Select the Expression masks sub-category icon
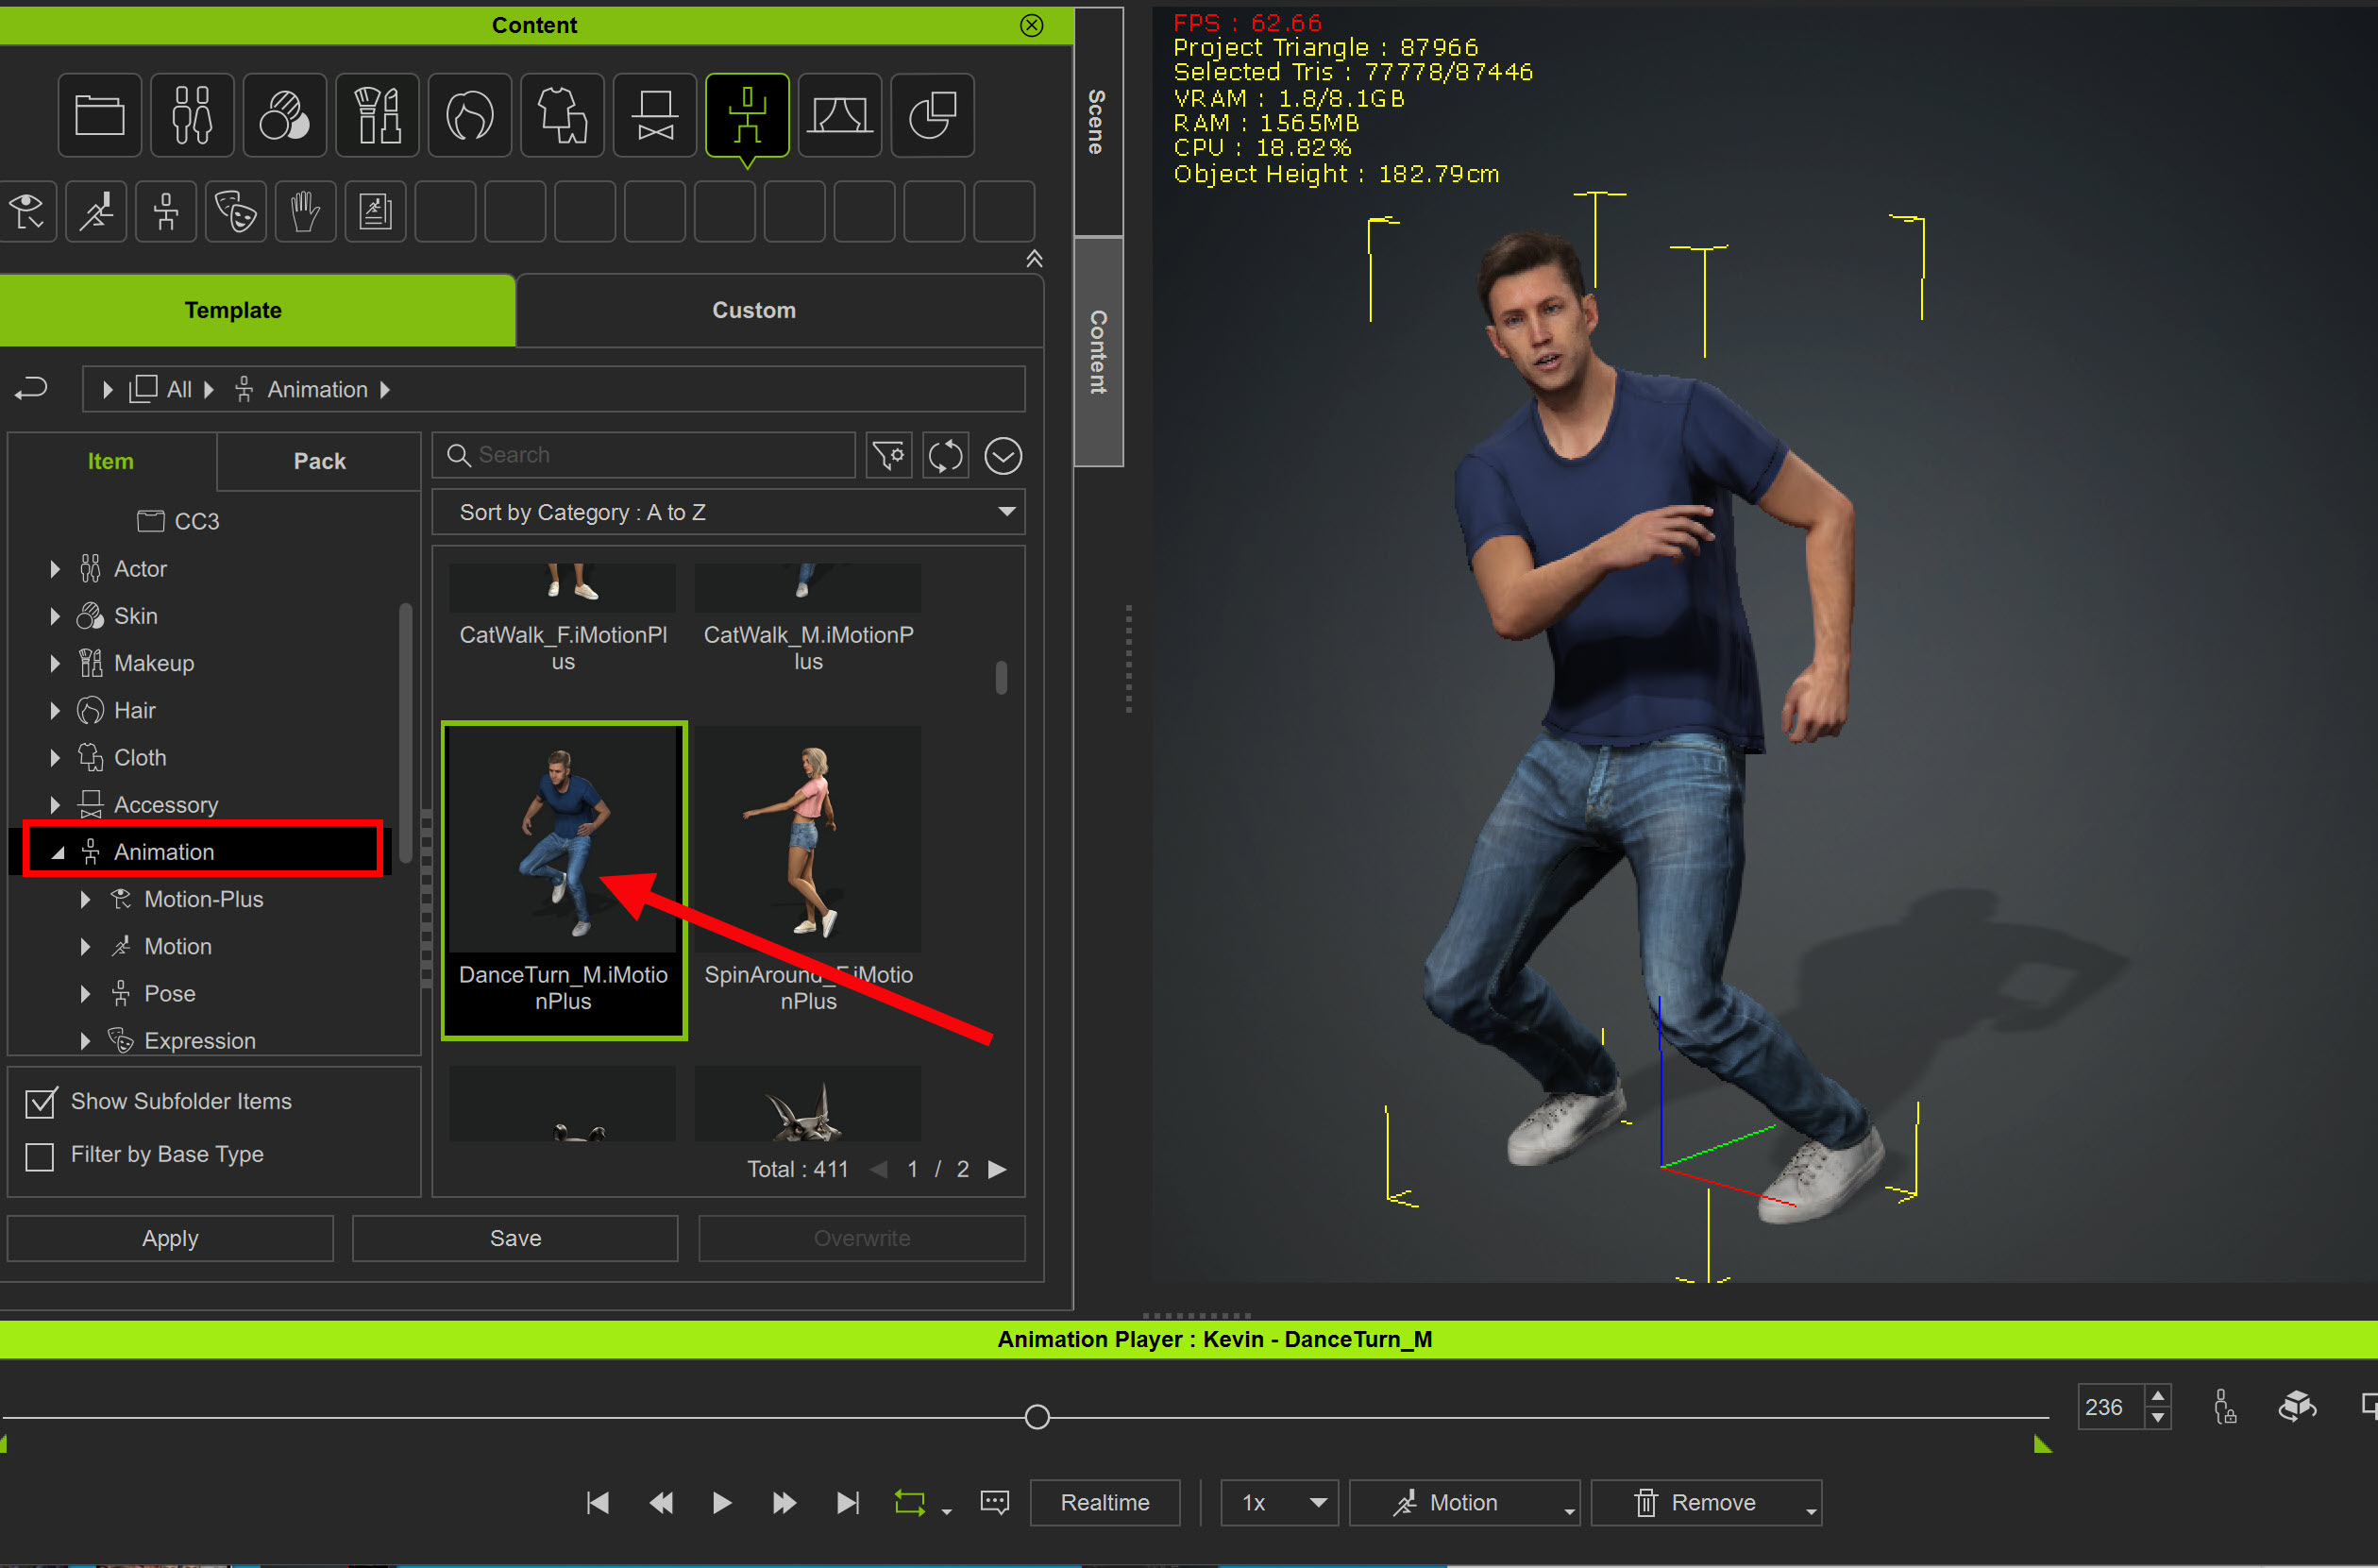 pos(236,211)
